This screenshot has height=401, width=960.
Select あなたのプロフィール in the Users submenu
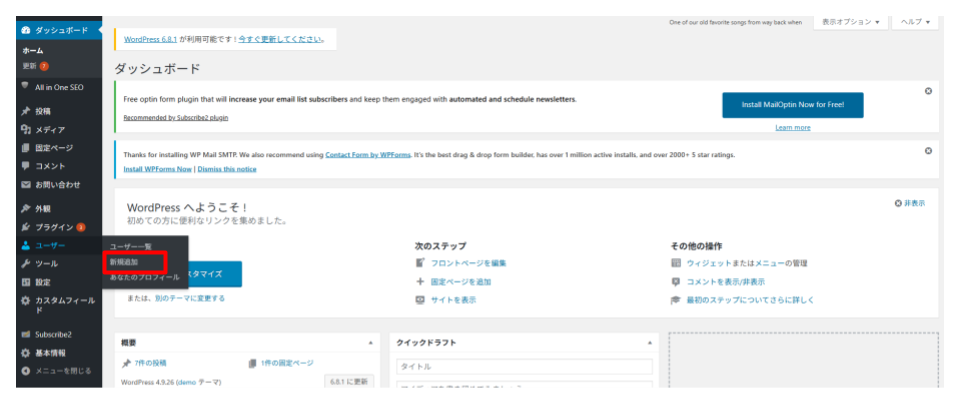pyautogui.click(x=144, y=277)
